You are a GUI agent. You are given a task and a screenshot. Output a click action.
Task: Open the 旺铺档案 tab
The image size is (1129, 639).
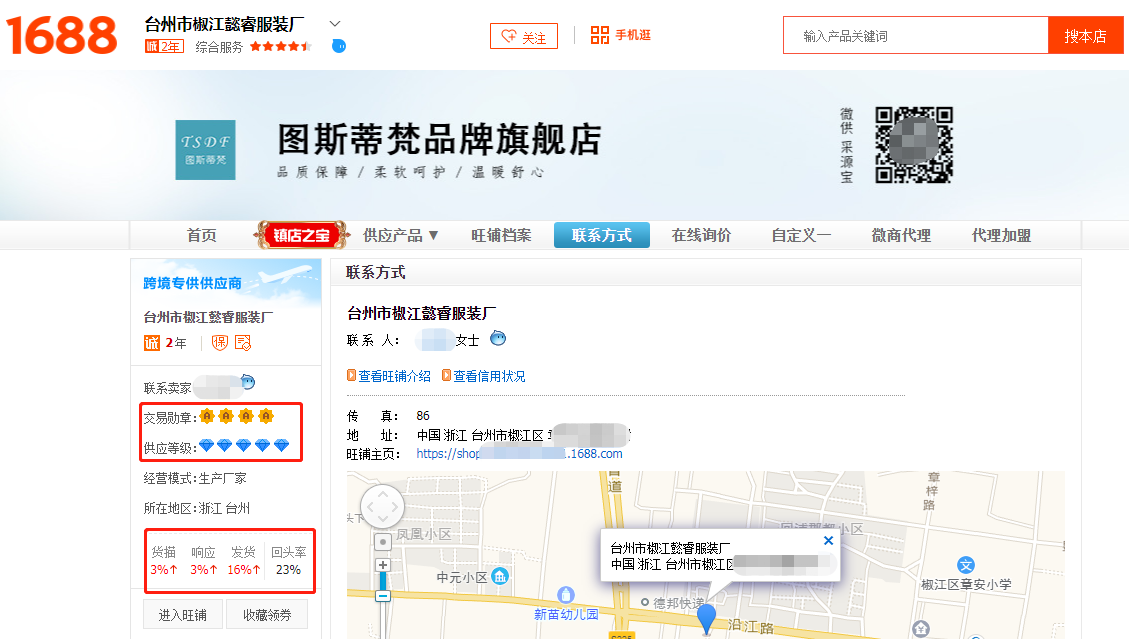point(501,236)
